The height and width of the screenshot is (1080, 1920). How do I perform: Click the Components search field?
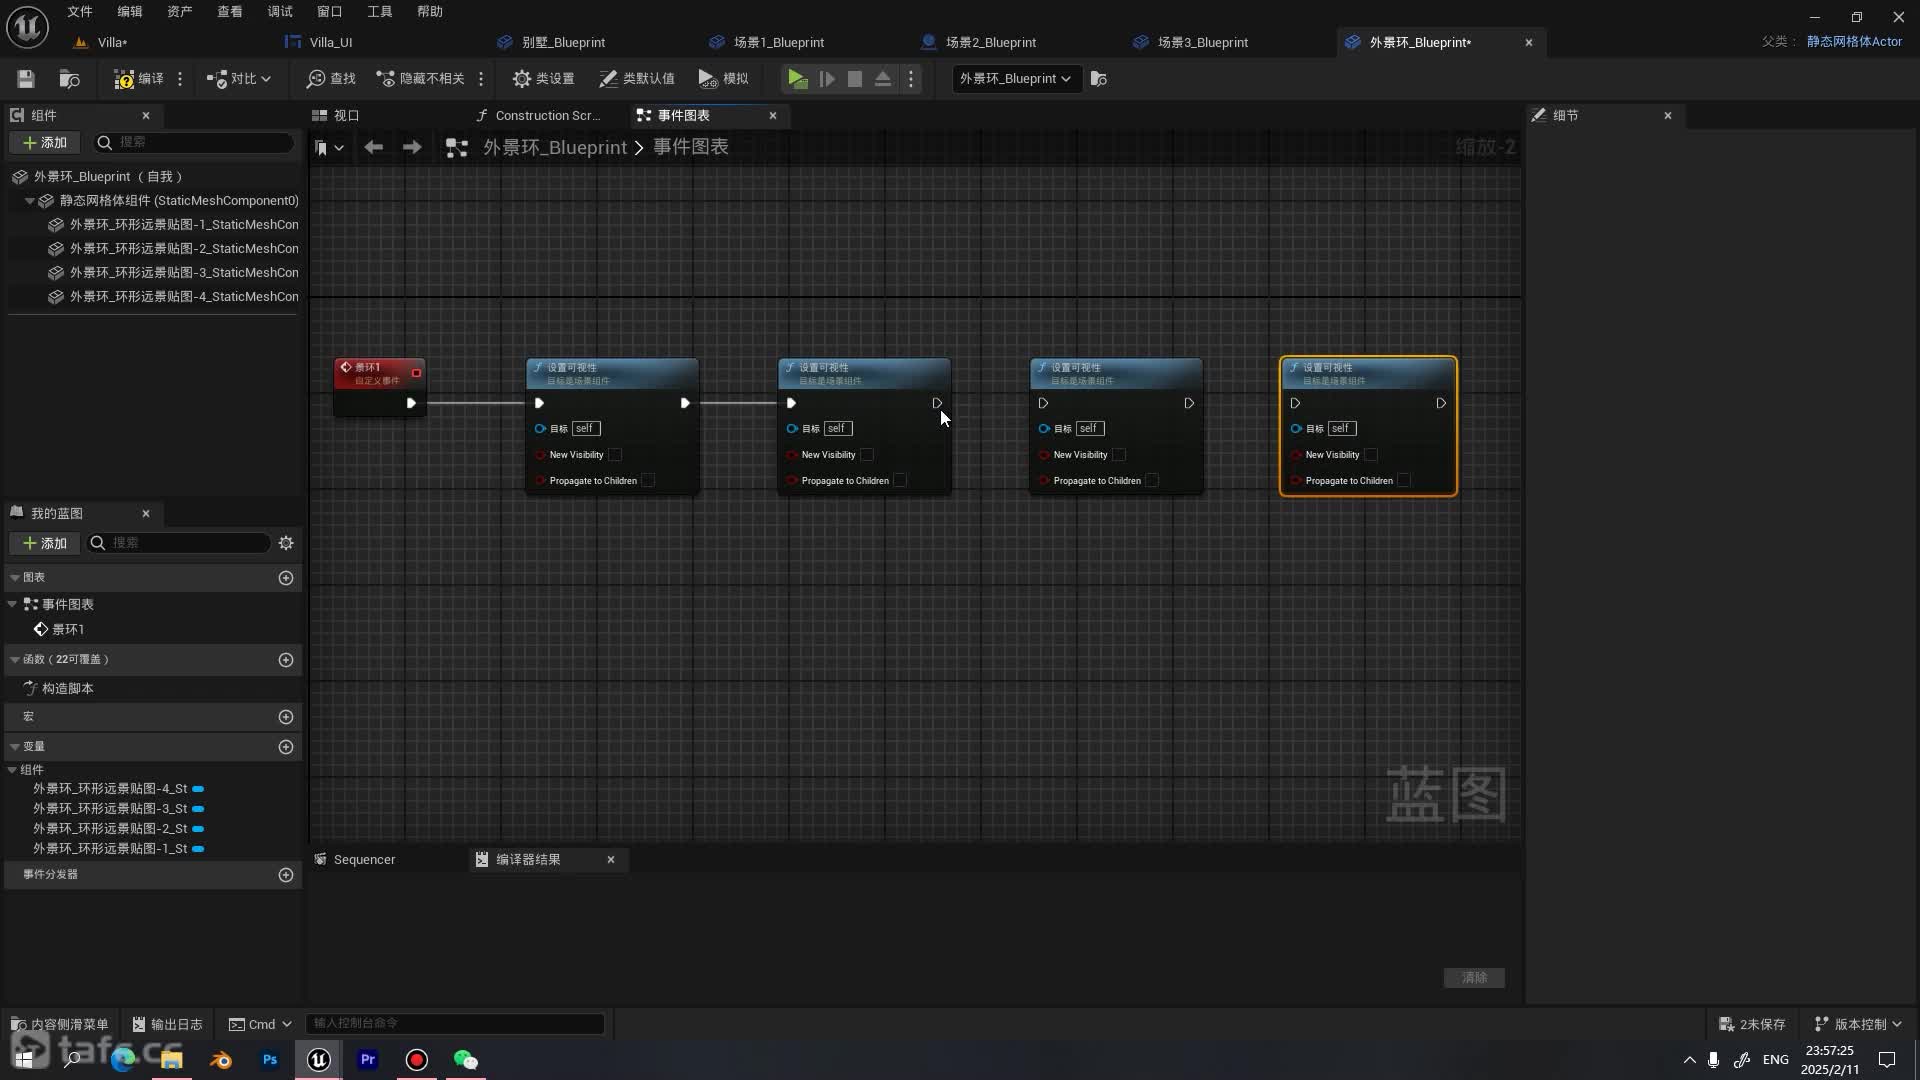tap(195, 142)
